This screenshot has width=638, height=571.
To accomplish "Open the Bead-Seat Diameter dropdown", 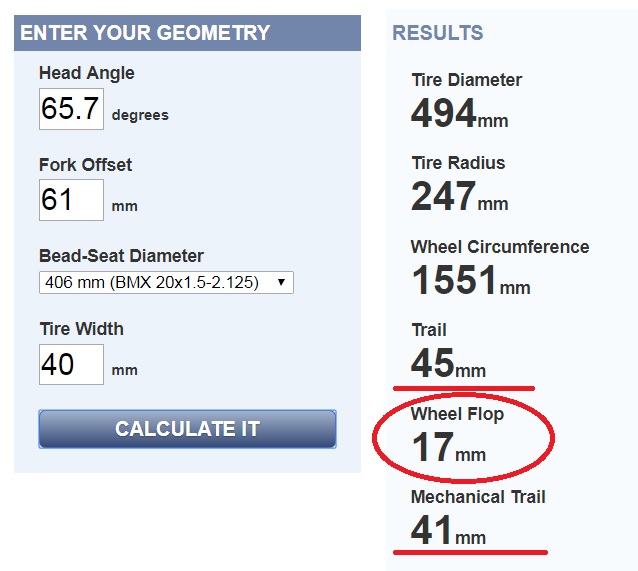I will click(x=166, y=282).
